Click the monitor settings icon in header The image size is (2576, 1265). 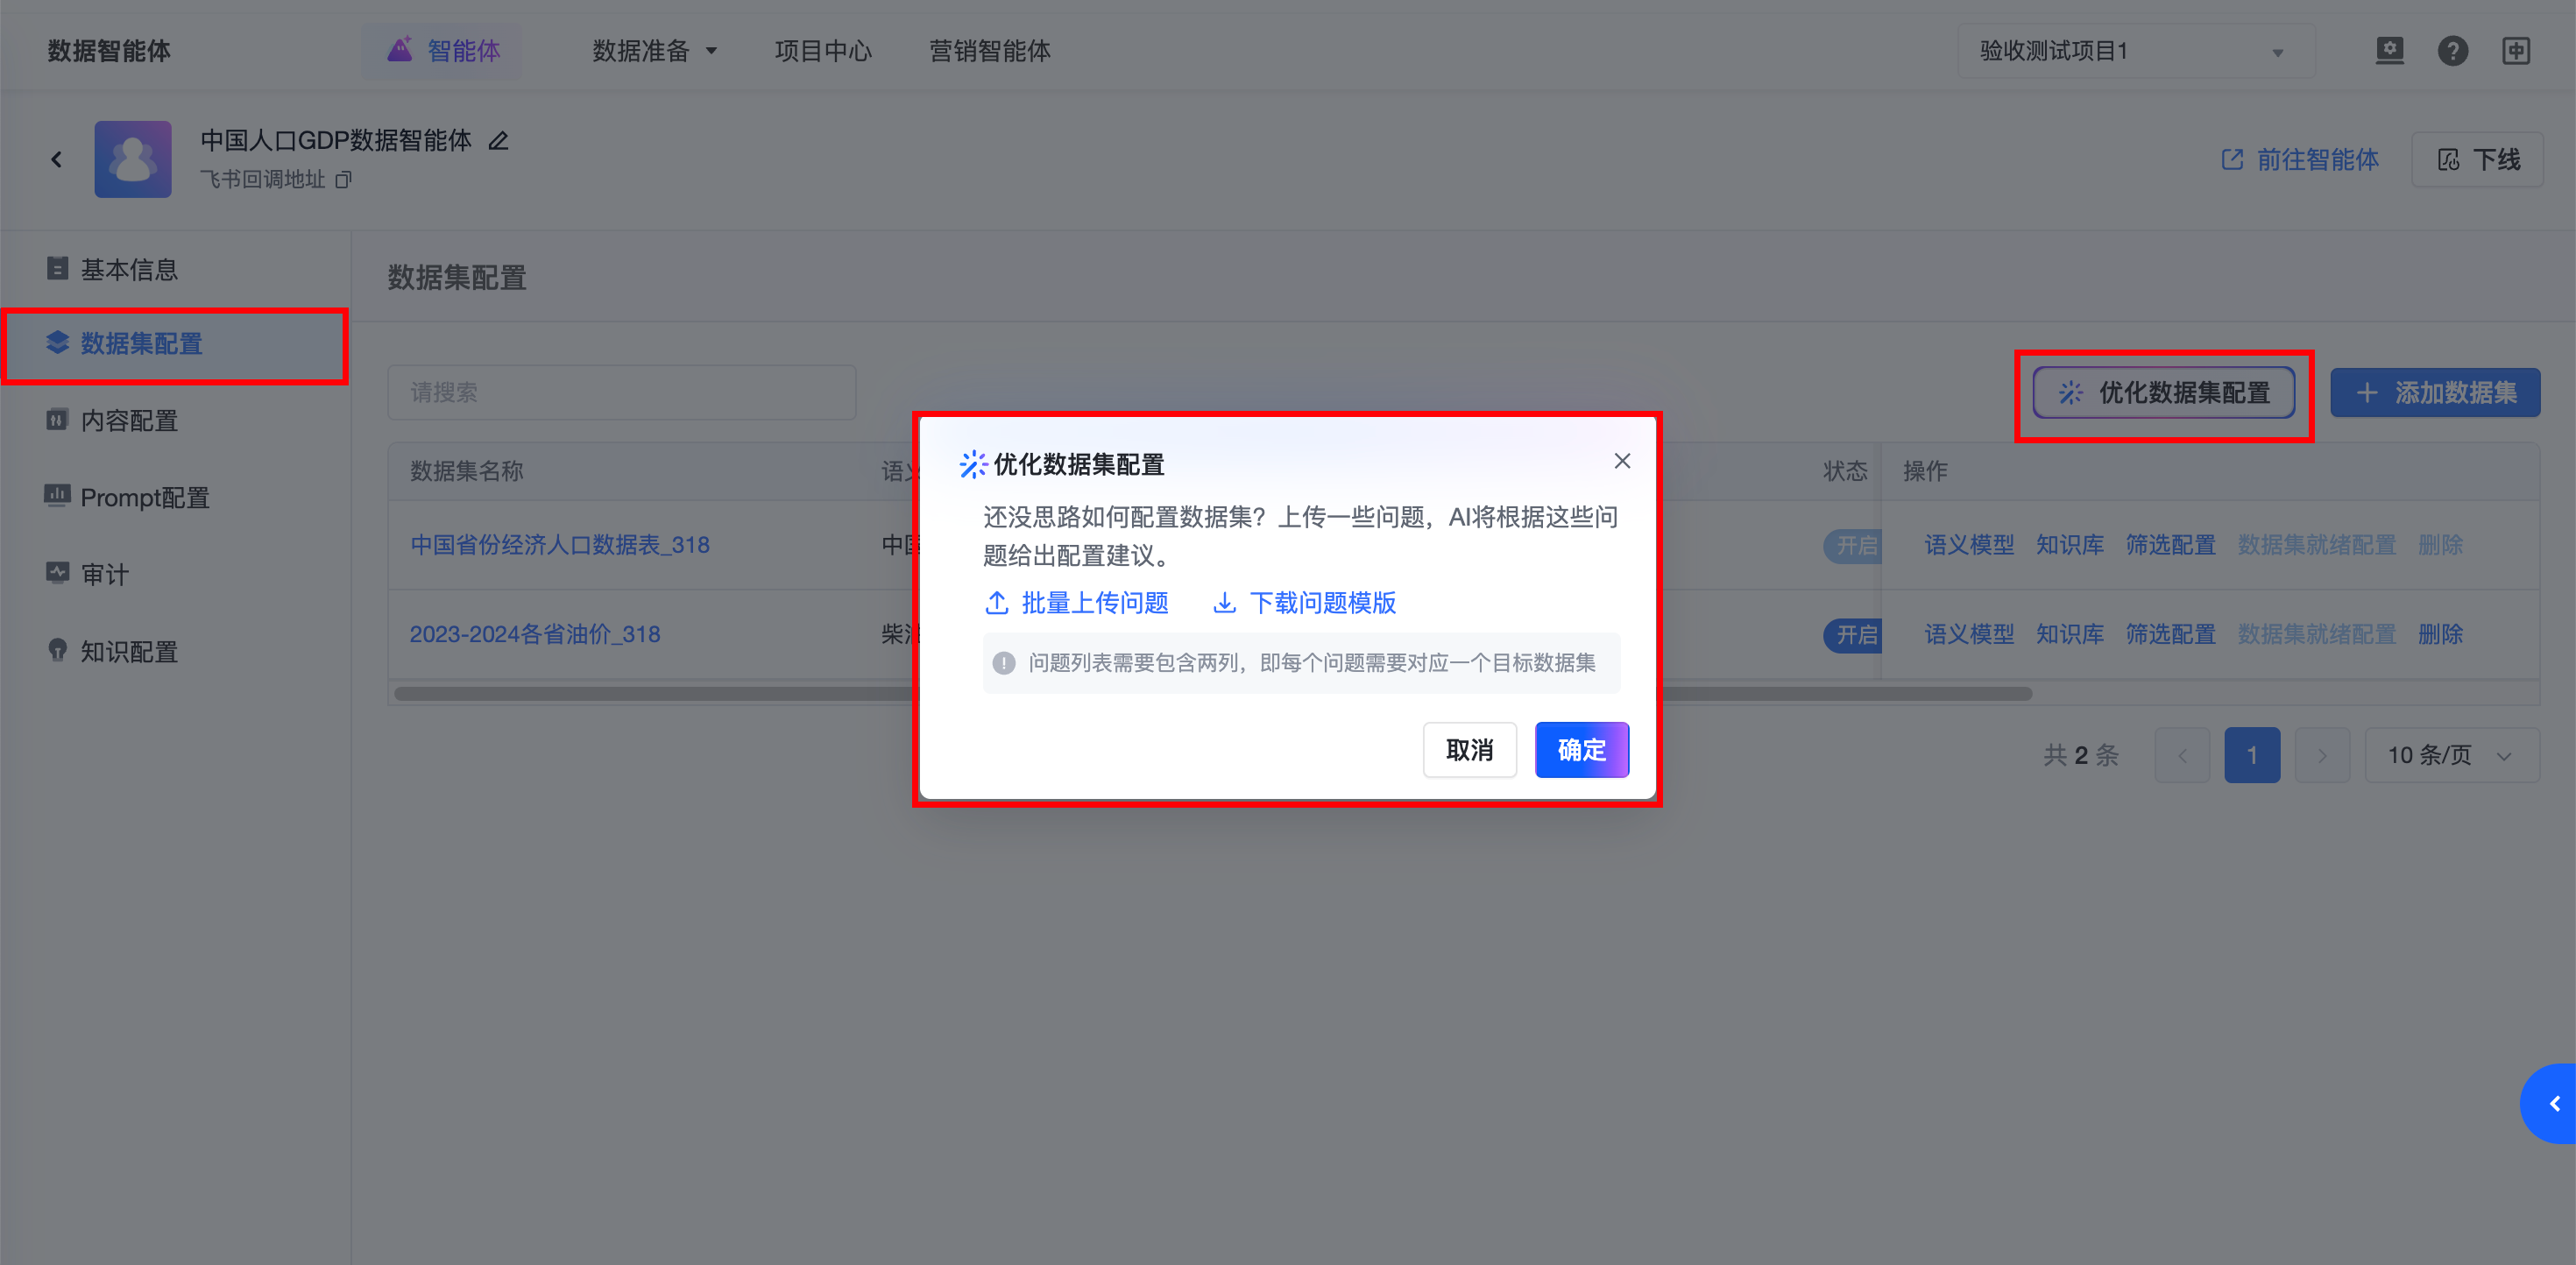[2389, 51]
